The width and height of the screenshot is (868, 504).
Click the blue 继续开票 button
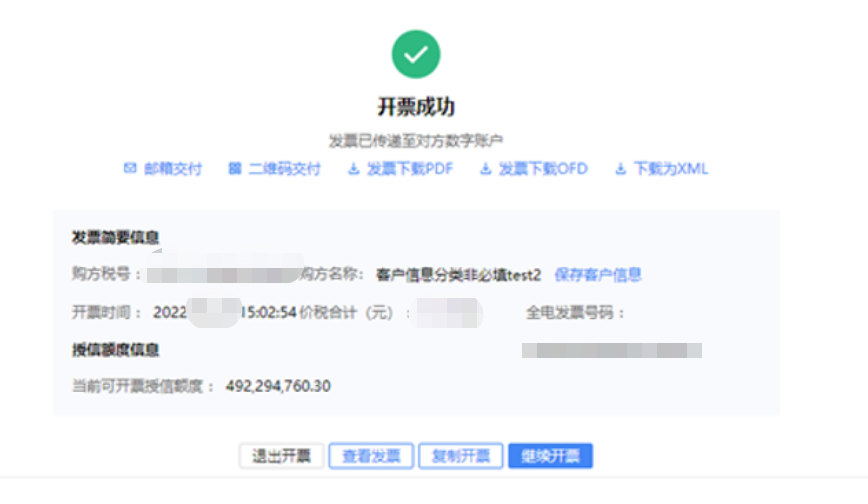(x=550, y=456)
